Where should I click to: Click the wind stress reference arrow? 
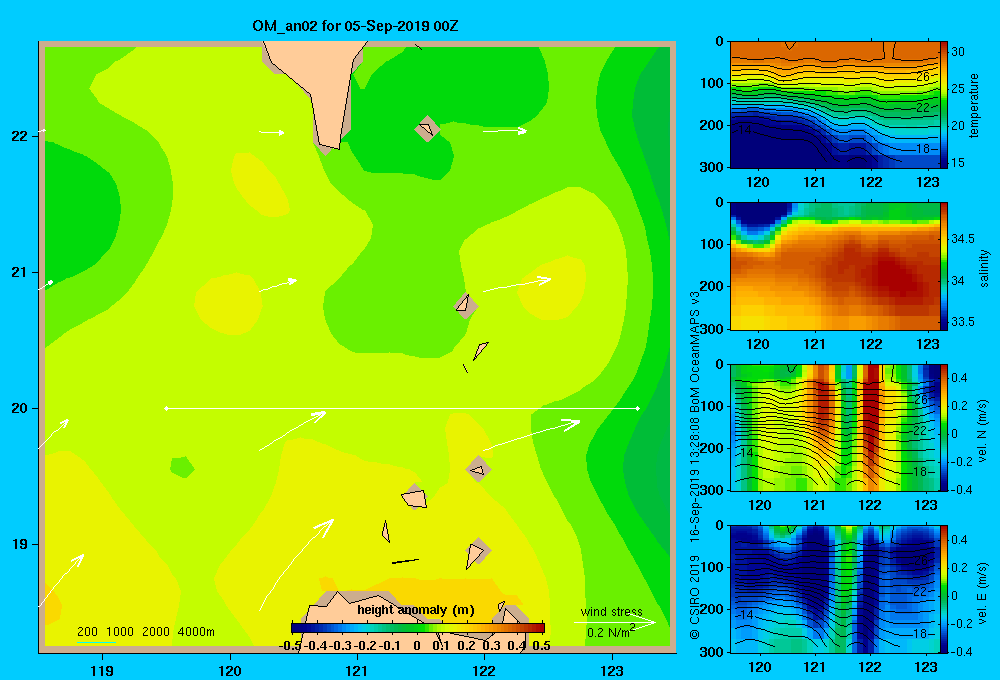tap(615, 622)
